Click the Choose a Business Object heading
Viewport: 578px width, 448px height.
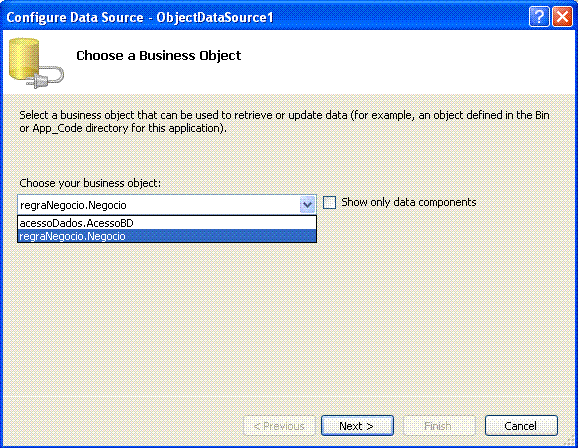pyautogui.click(x=159, y=56)
